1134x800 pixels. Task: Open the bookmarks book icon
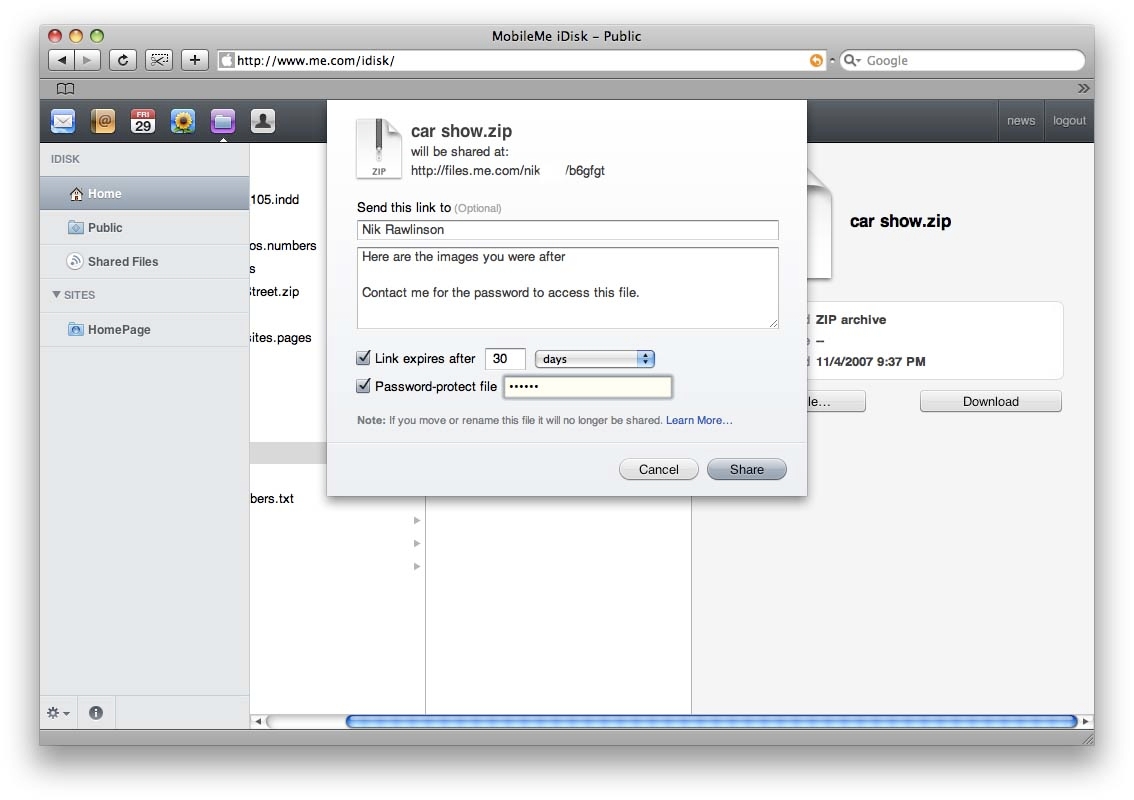coord(65,88)
